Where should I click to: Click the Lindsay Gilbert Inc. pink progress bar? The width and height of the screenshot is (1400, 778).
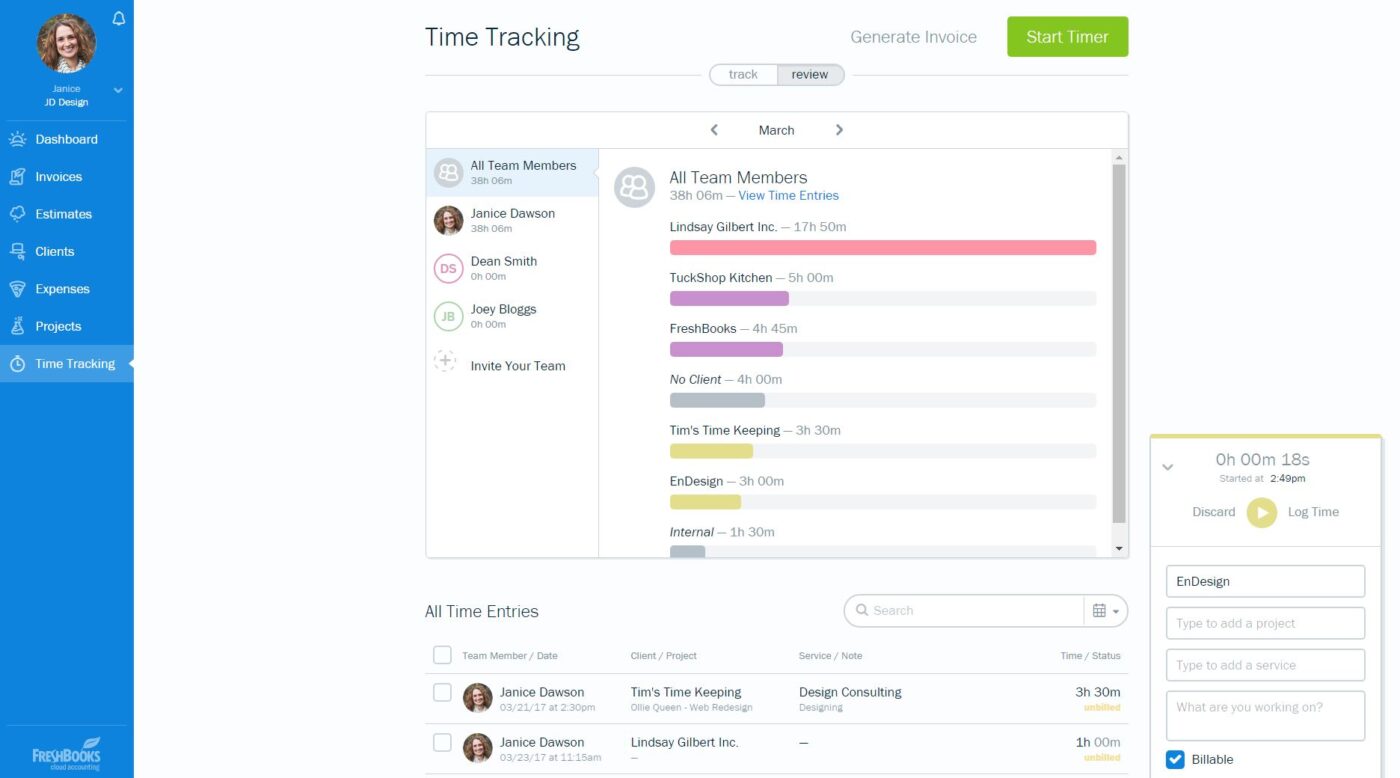point(882,248)
